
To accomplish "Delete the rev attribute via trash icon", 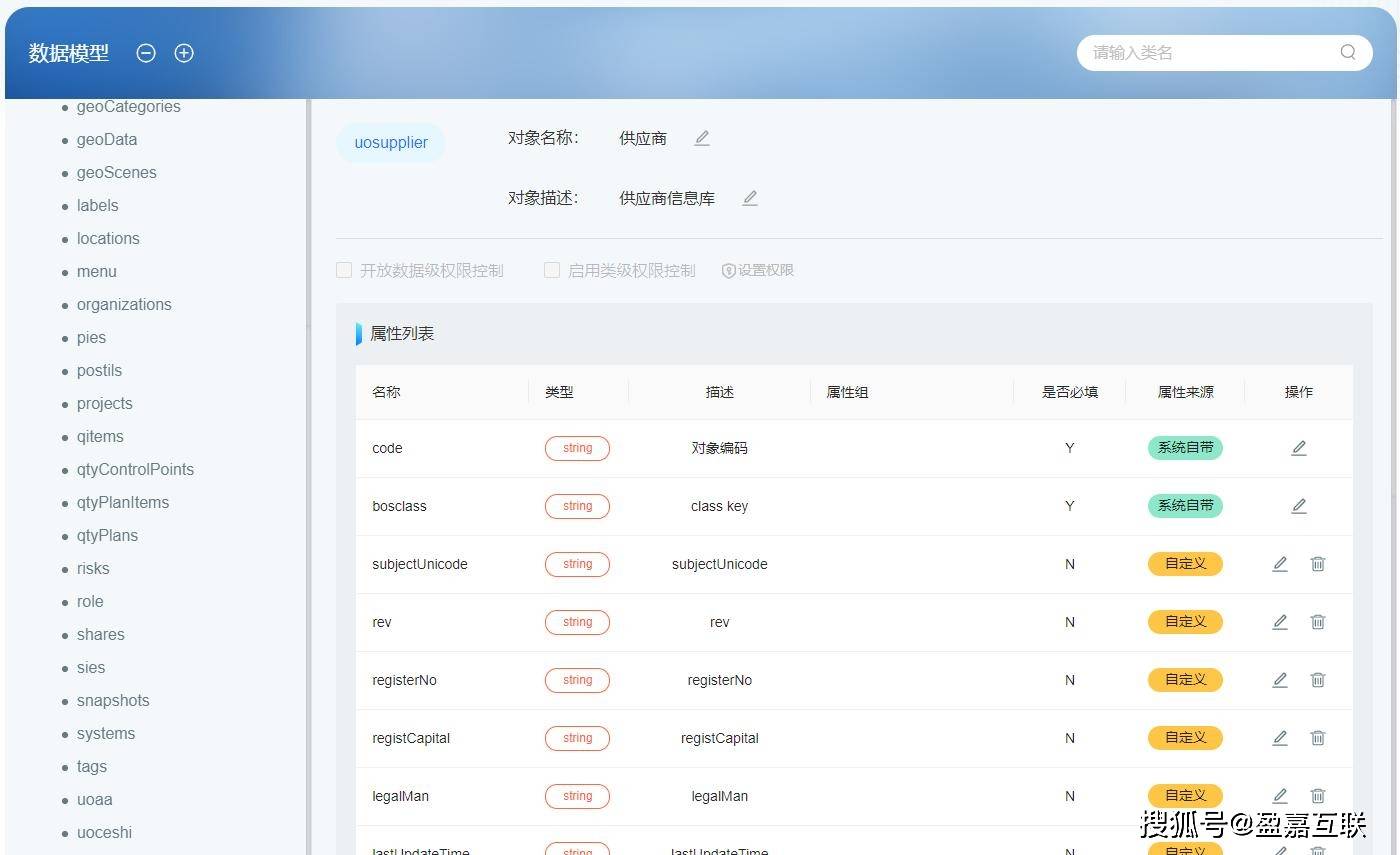I will tap(1317, 621).
